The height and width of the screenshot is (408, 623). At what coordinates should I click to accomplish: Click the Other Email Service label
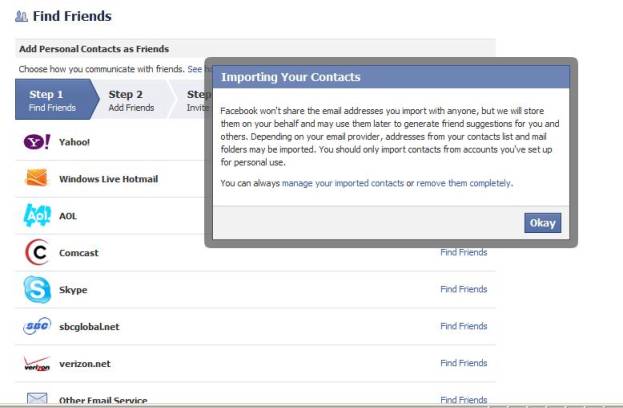(x=103, y=400)
